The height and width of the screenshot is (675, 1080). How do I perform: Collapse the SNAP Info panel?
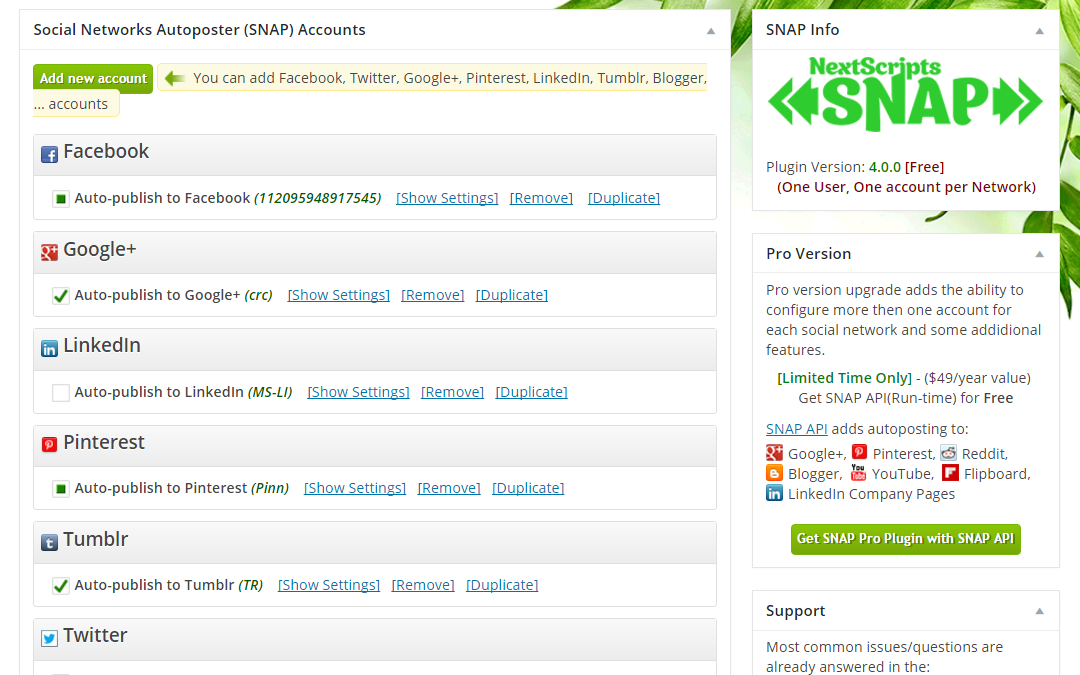pos(1039,31)
